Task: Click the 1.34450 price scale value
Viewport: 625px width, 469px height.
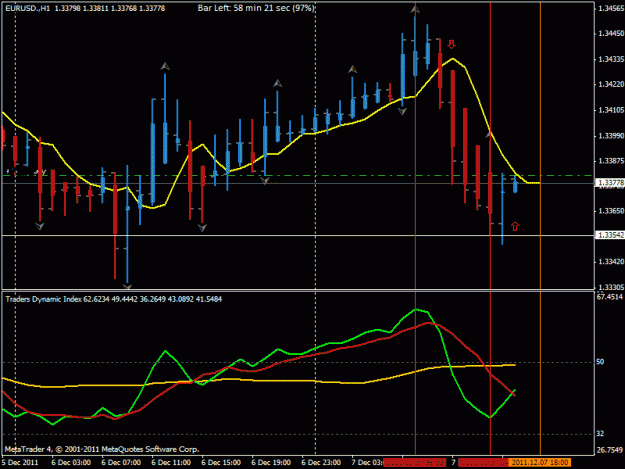Action: [x=611, y=33]
